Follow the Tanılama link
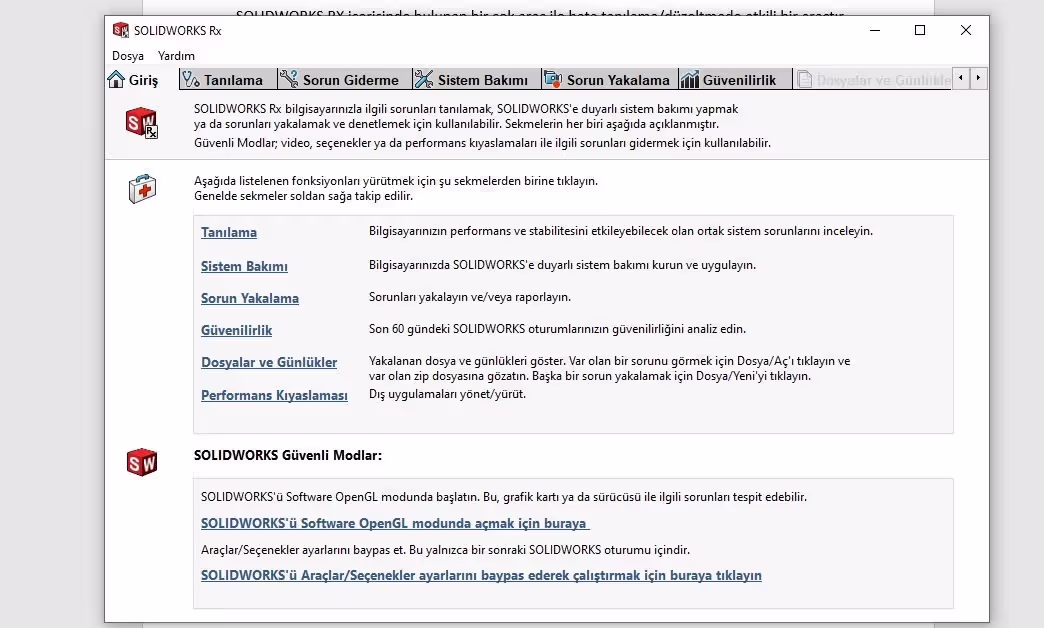This screenshot has height=628, width=1044. (x=229, y=232)
